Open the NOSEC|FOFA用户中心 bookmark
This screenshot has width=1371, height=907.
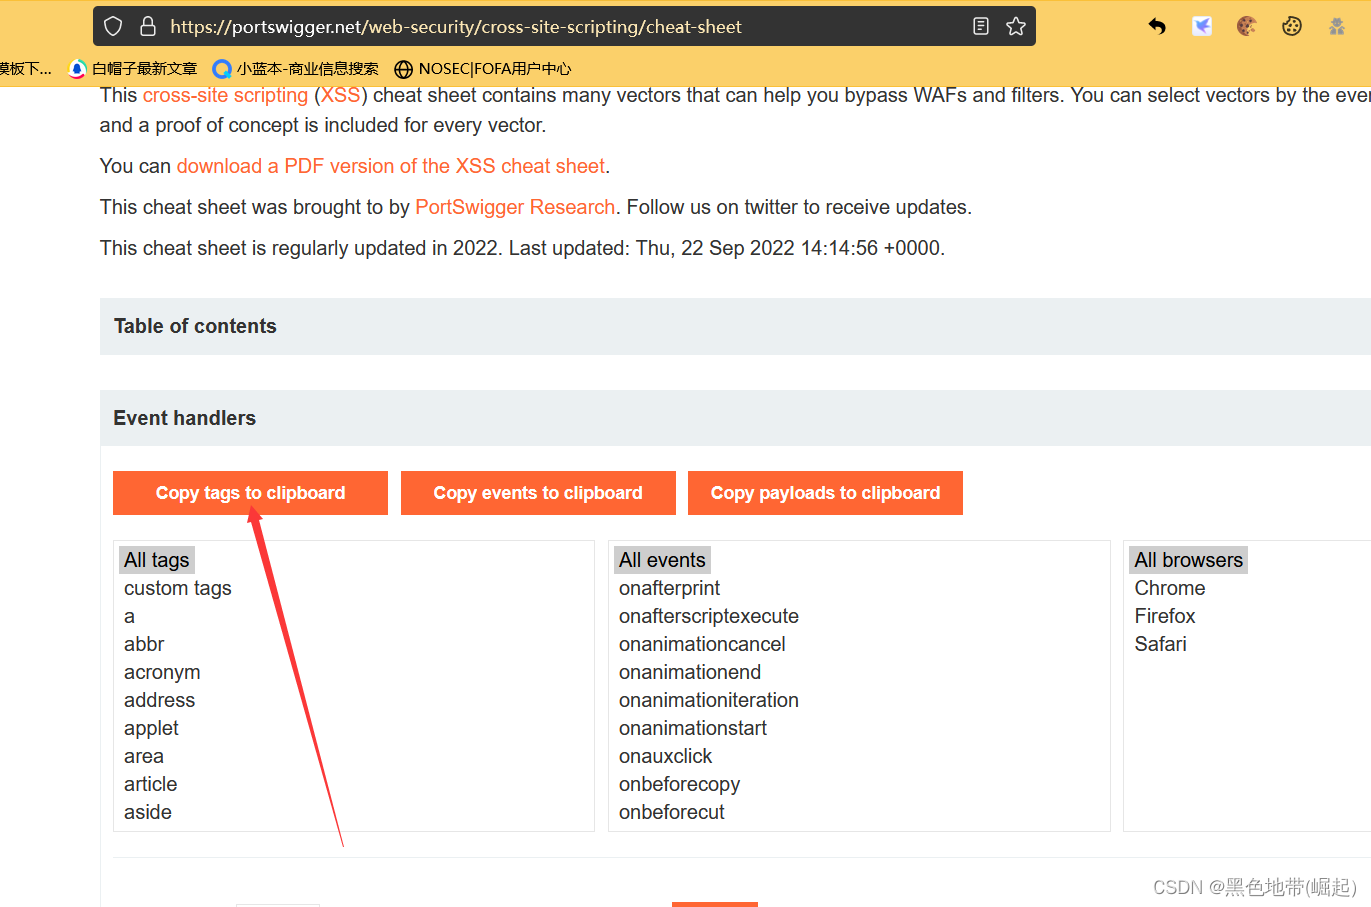click(x=483, y=68)
